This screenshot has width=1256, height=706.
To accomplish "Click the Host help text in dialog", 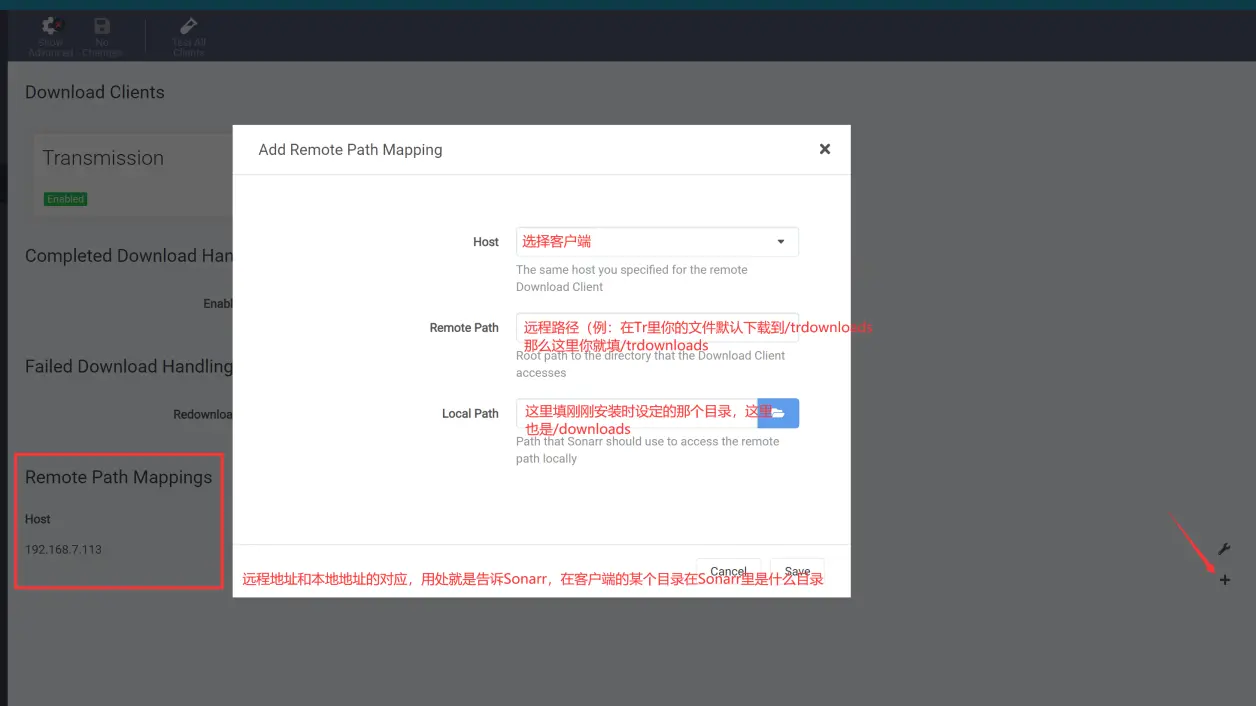I will [632, 278].
